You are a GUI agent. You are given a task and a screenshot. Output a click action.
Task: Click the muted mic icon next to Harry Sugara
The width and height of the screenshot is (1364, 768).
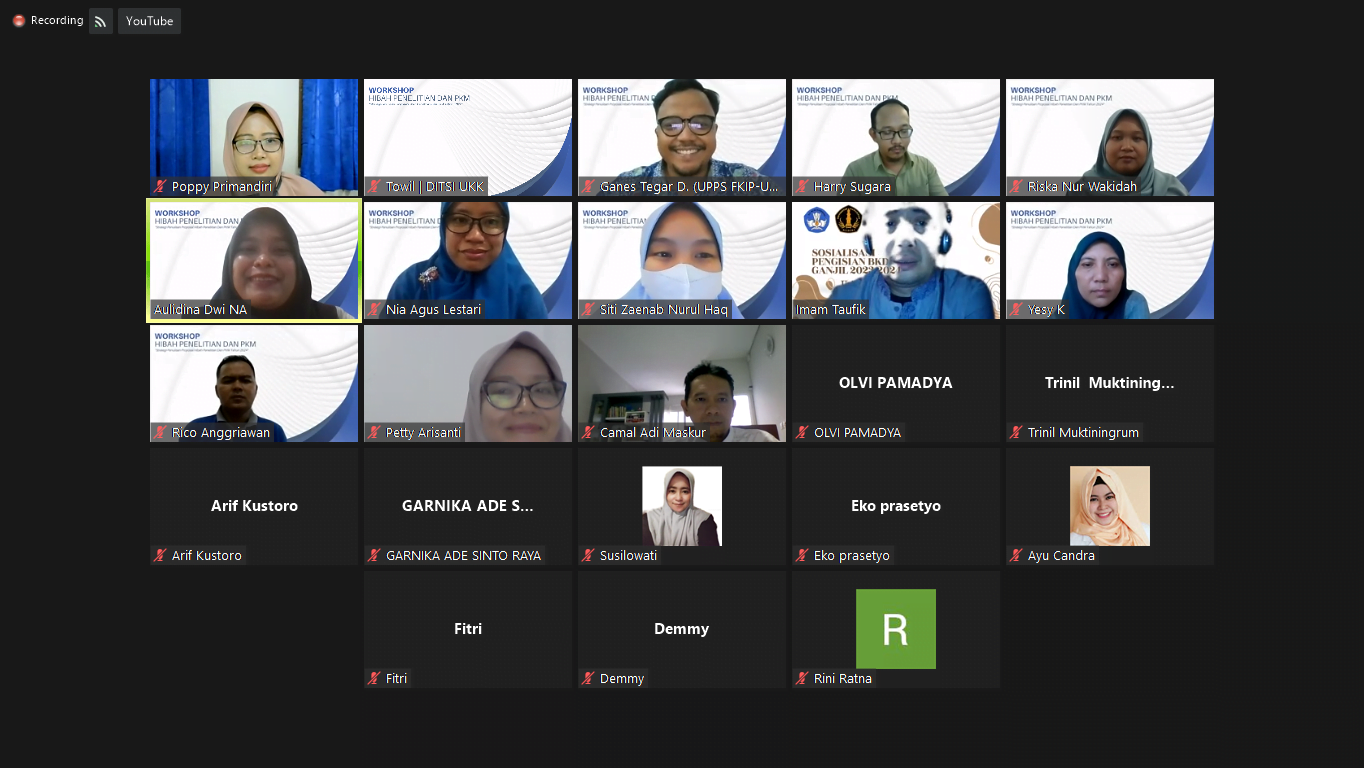click(800, 187)
